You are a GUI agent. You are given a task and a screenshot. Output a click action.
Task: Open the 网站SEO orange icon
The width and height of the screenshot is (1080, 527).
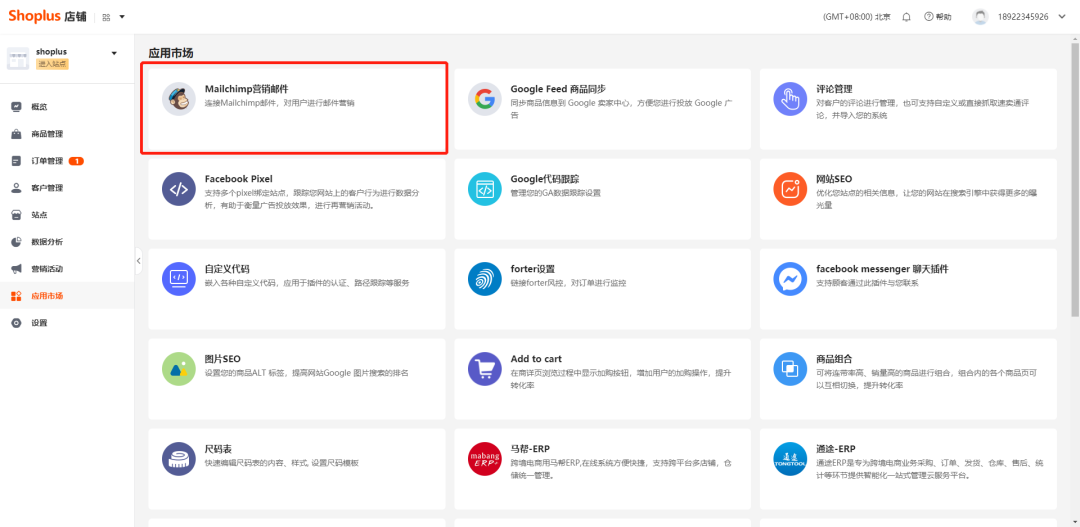790,189
